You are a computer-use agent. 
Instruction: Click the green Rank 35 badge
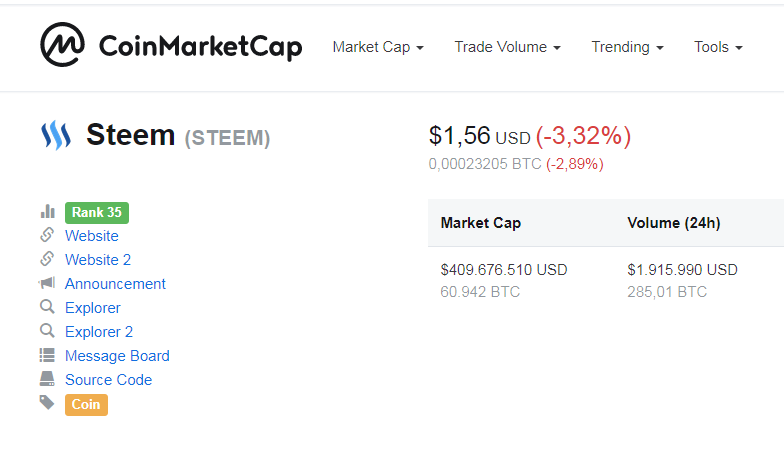[97, 212]
